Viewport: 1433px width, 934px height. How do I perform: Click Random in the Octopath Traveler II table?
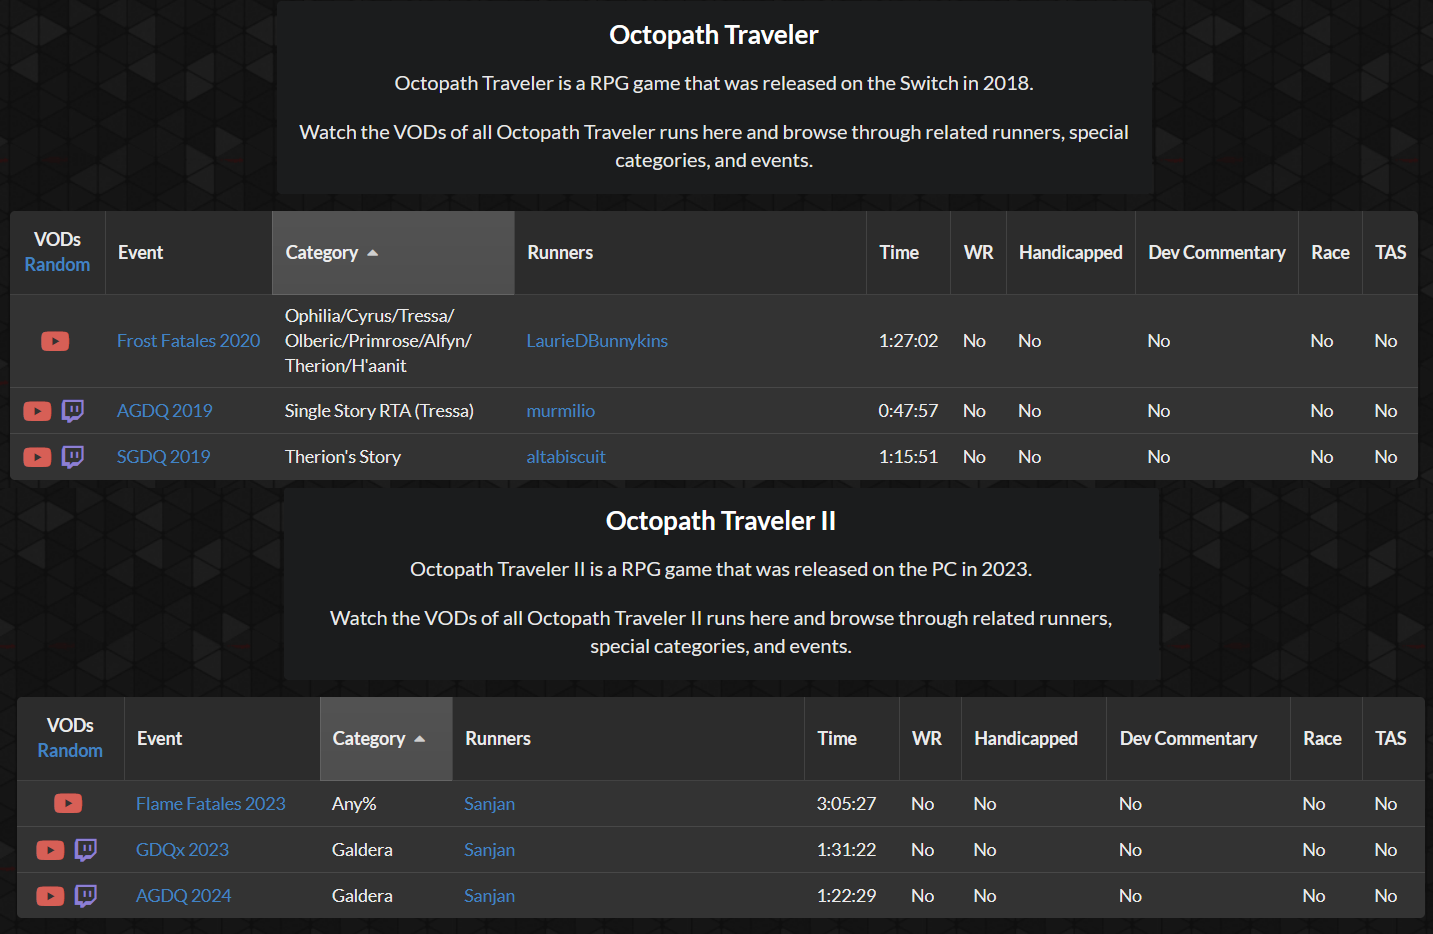[70, 751]
